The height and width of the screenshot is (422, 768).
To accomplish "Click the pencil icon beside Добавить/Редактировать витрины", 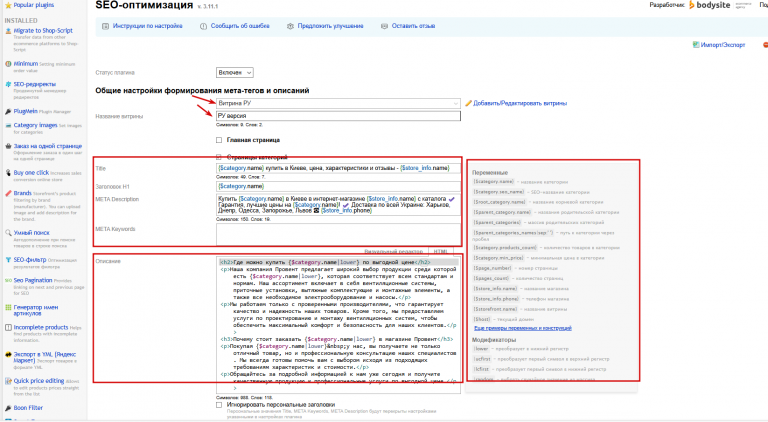I will tap(468, 103).
